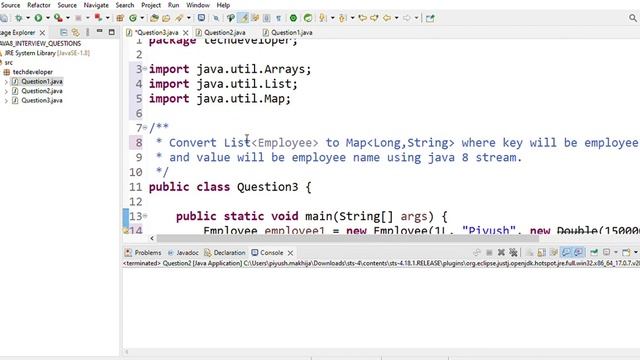Screen dimensions: 640x360
Task: Click Remove All Terminated Launches icon
Action: (x=513, y=253)
